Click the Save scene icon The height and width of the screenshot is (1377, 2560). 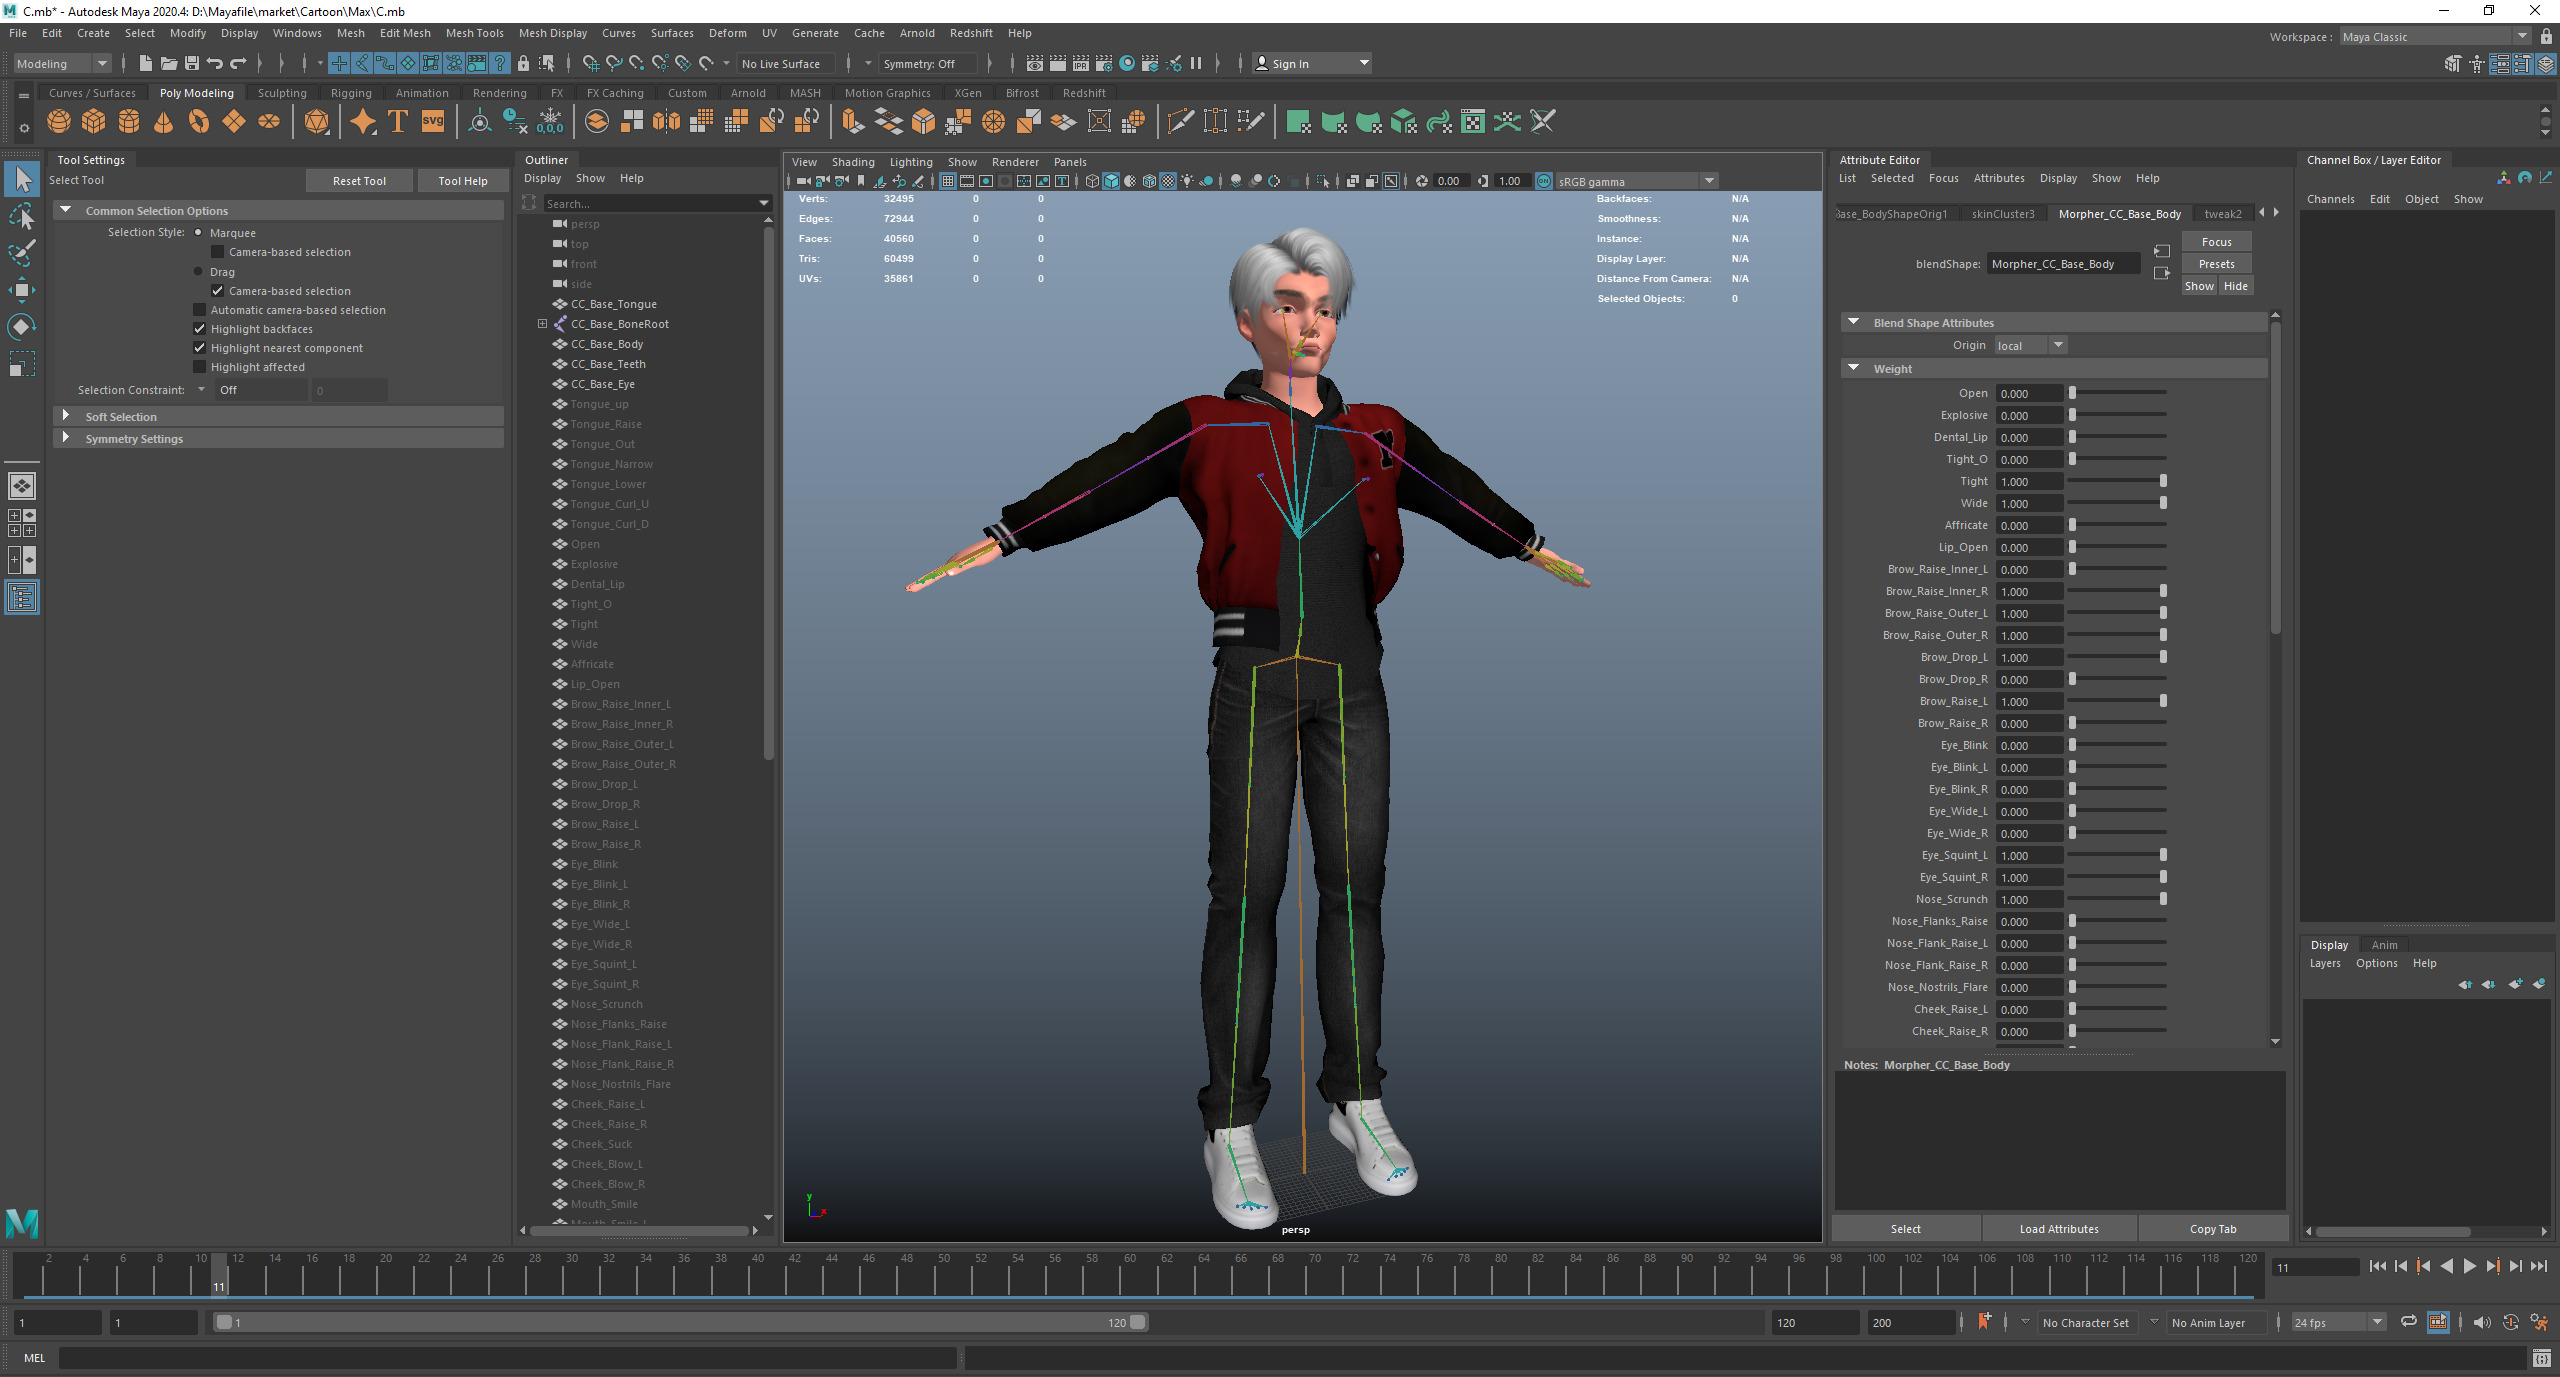coord(192,63)
